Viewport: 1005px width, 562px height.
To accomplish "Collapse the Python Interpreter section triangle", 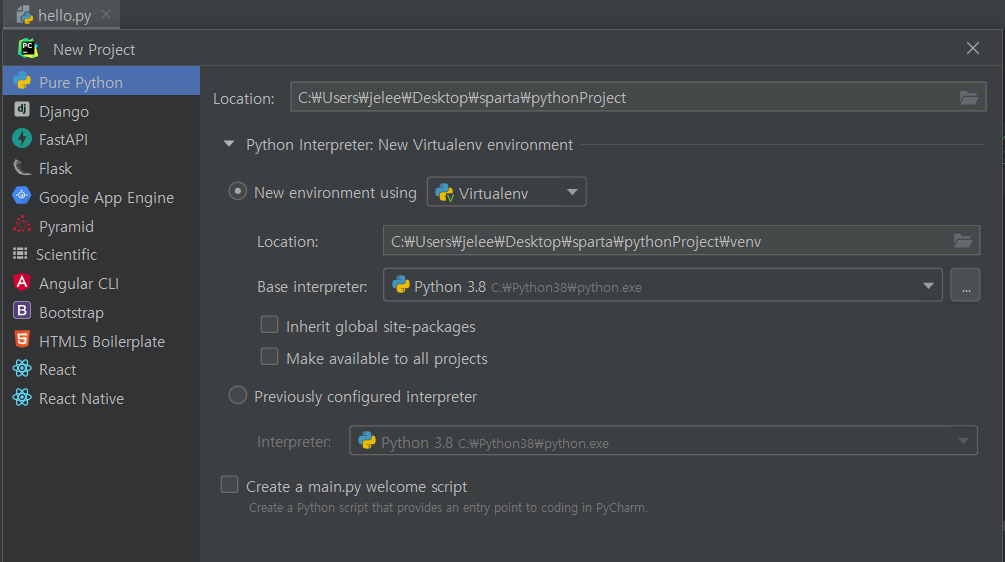I will click(x=229, y=144).
